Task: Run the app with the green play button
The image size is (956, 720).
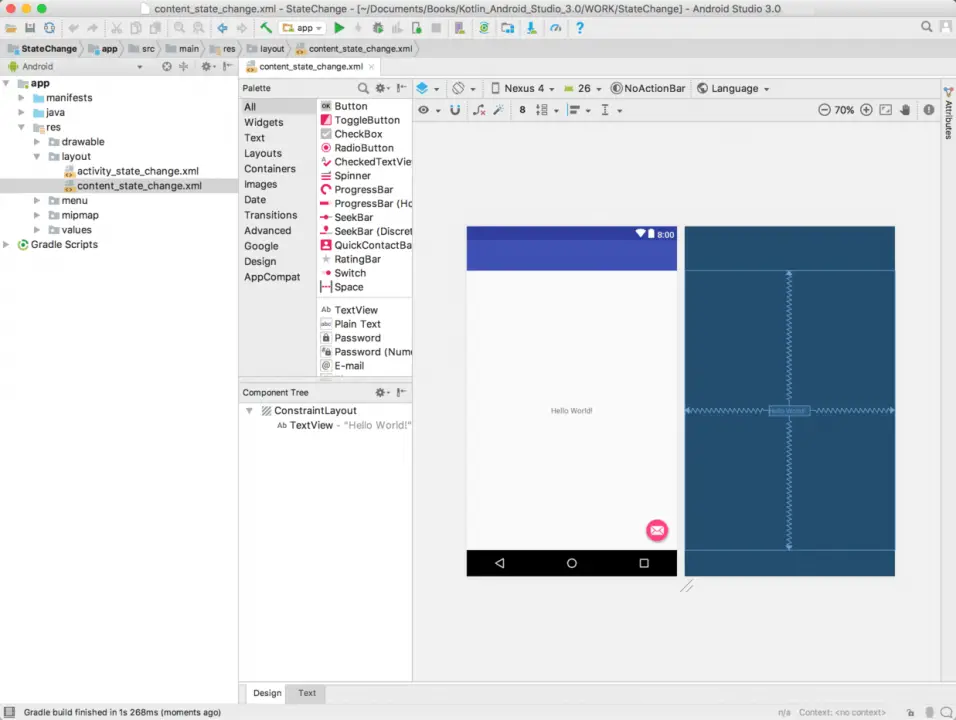Action: pyautogui.click(x=340, y=28)
